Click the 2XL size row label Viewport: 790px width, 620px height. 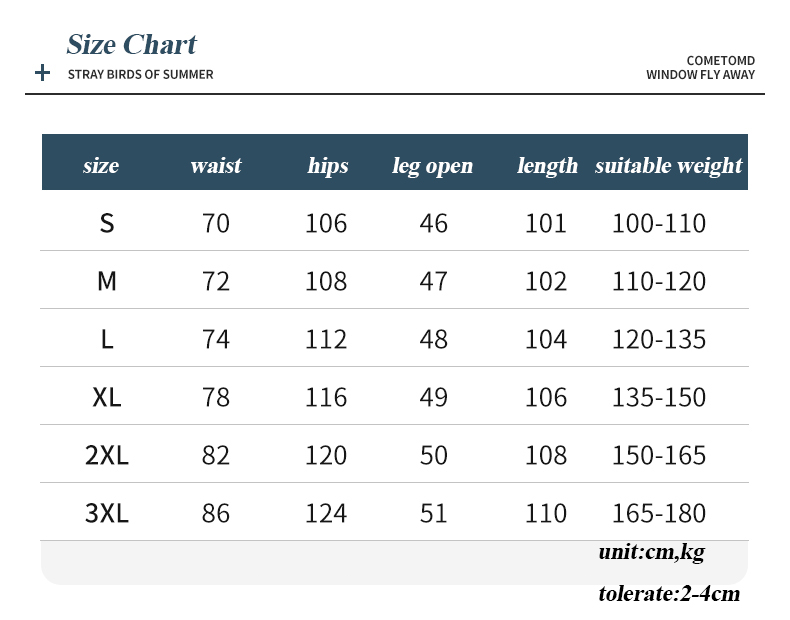[107, 455]
